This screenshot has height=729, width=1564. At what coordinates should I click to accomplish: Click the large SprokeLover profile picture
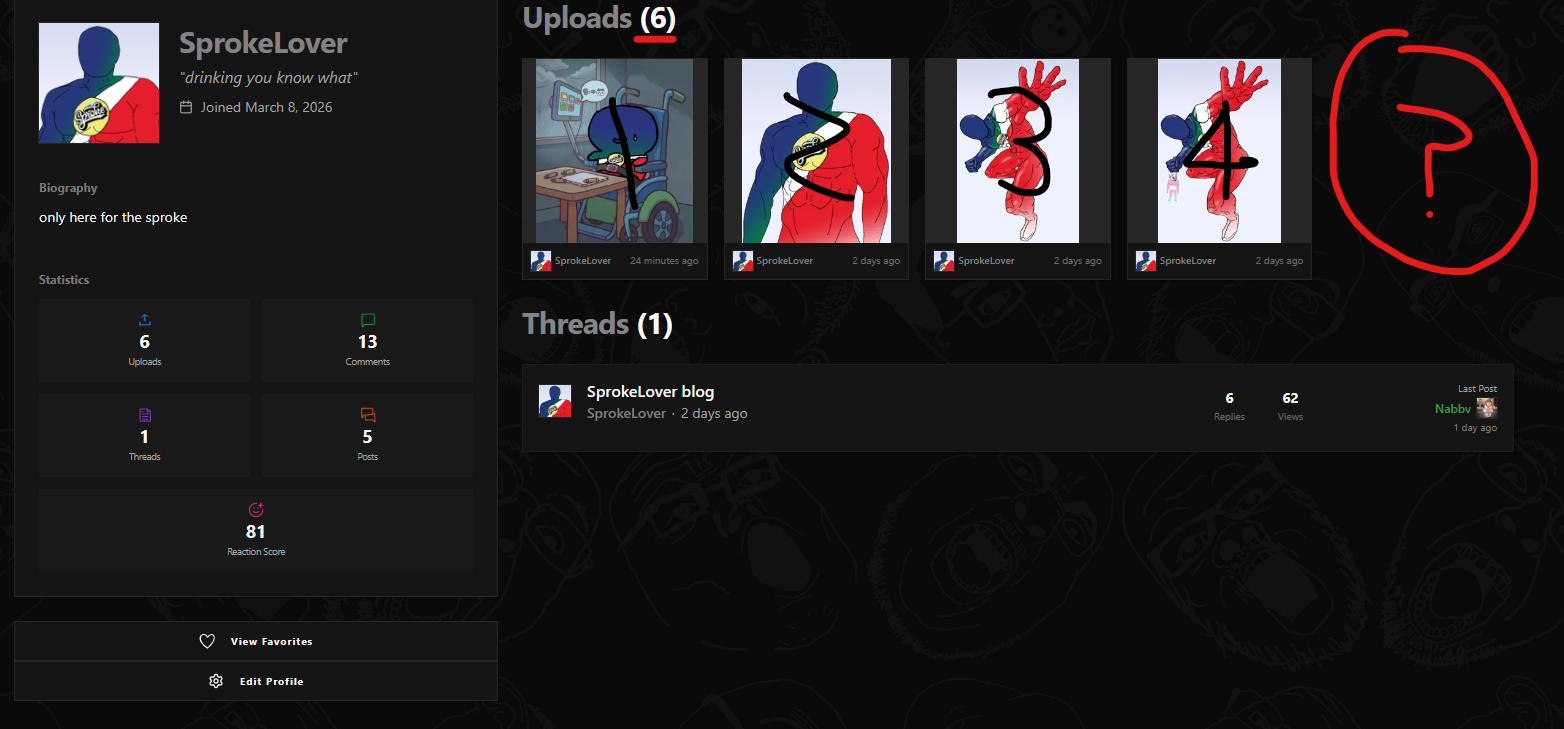[99, 83]
